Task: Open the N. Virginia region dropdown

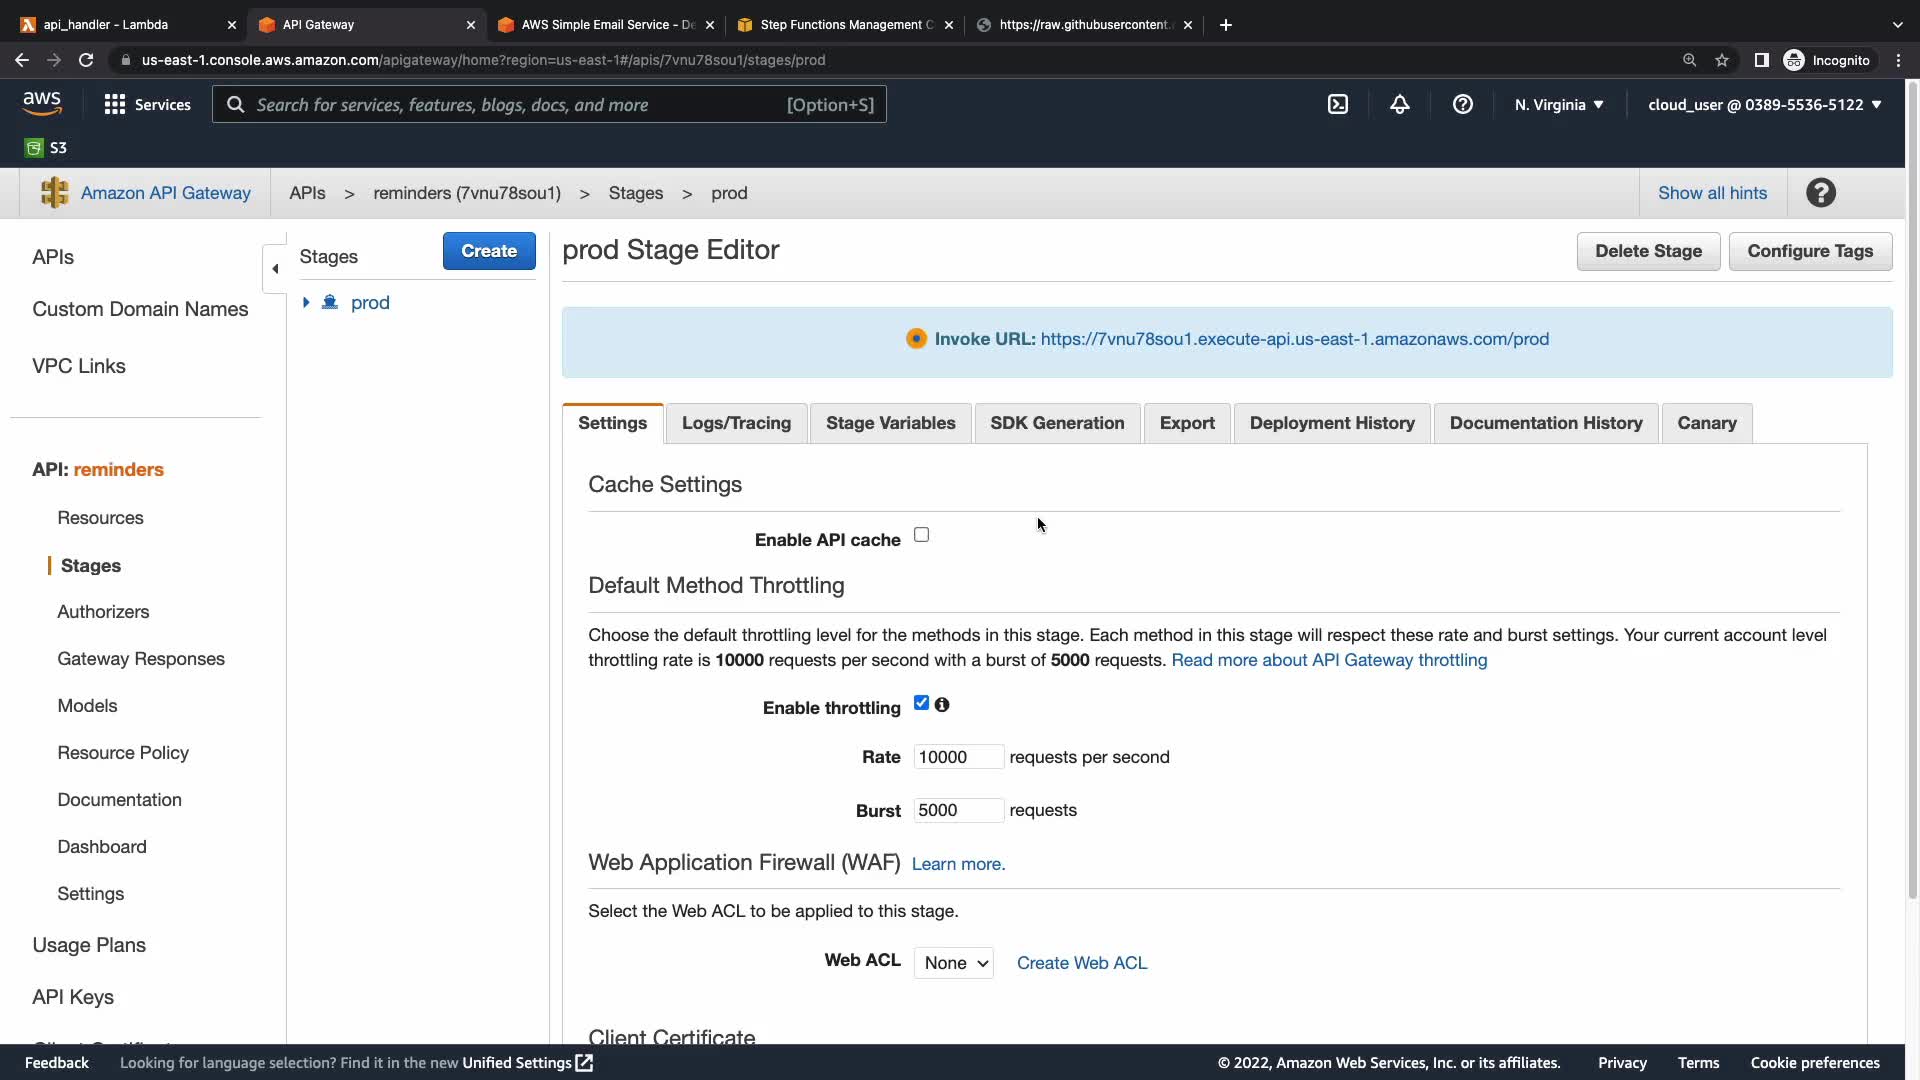Action: click(1558, 104)
